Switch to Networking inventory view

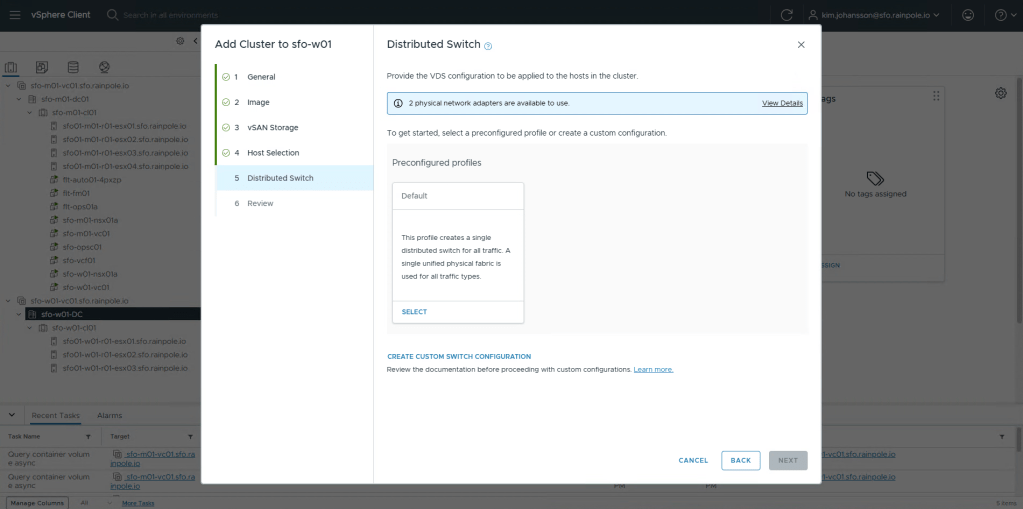click(104, 67)
